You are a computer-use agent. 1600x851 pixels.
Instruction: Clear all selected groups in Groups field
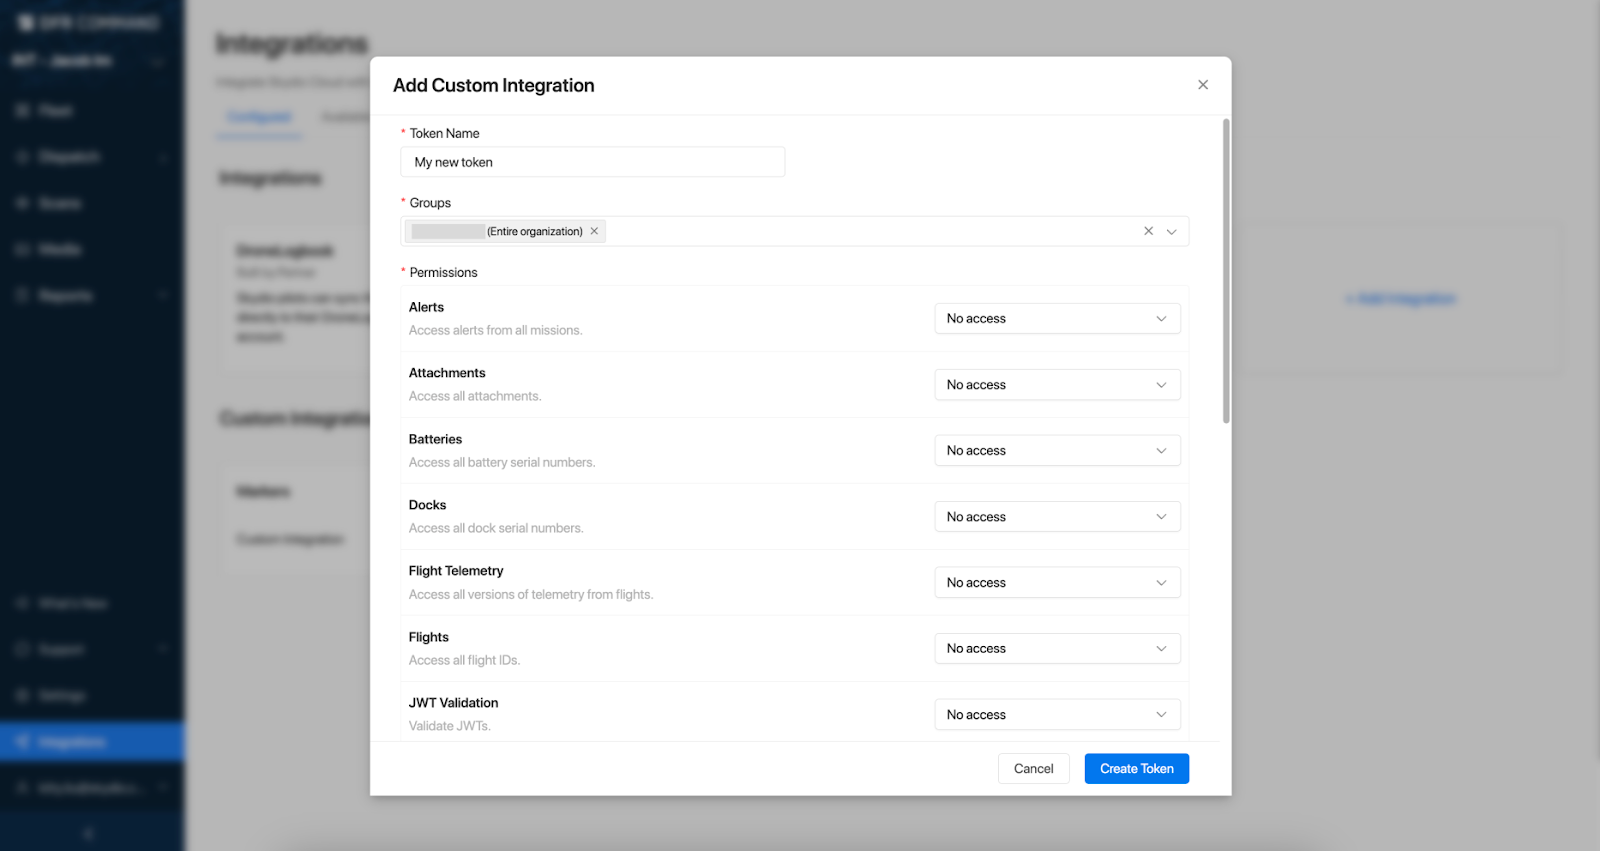click(x=1148, y=231)
